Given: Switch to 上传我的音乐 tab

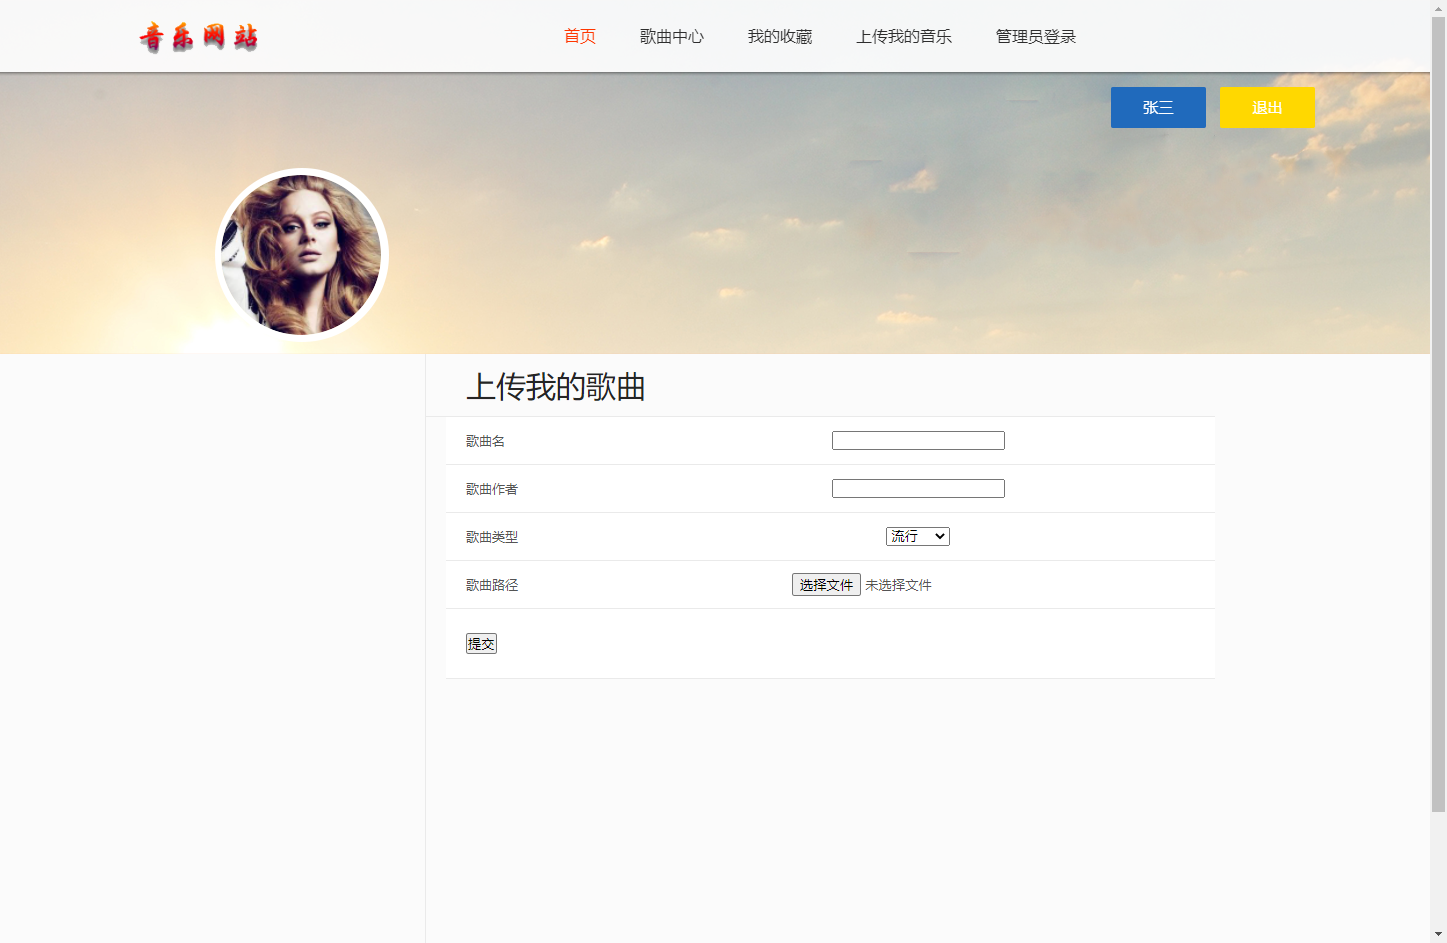Looking at the screenshot, I should click(904, 36).
